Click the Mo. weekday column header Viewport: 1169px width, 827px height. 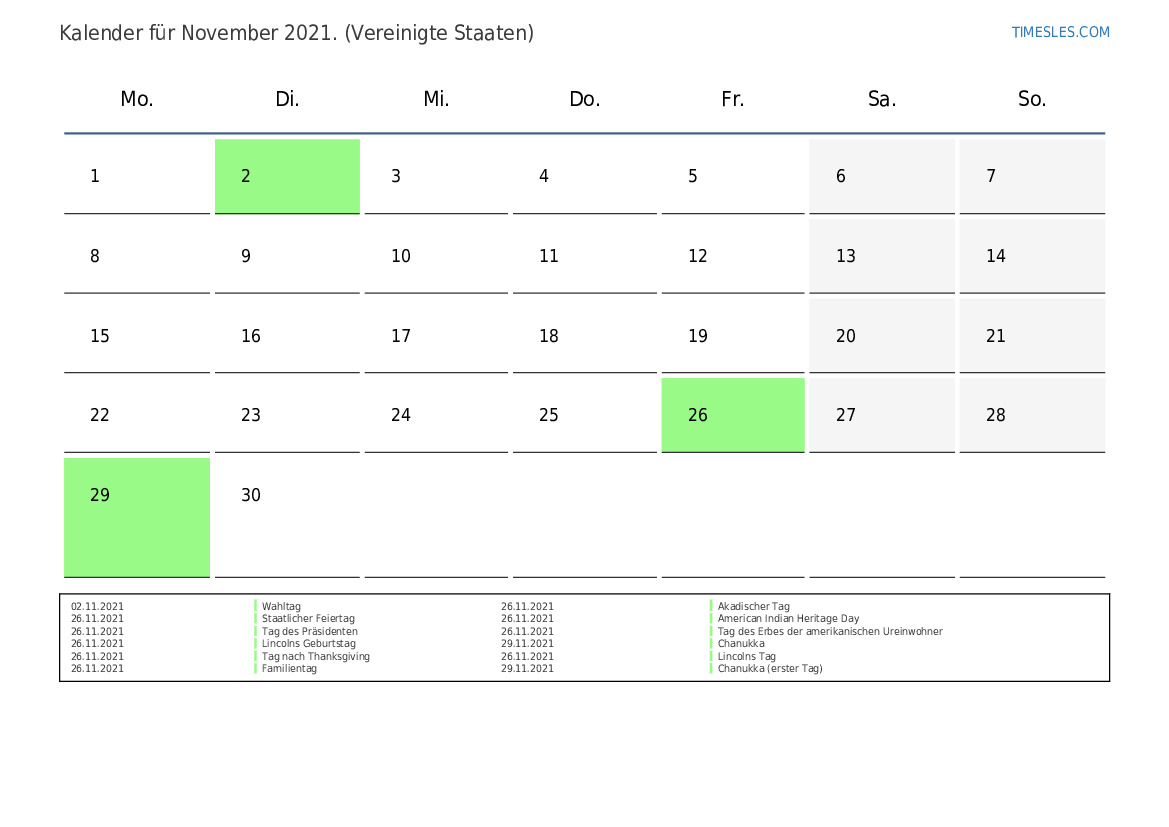(x=137, y=99)
